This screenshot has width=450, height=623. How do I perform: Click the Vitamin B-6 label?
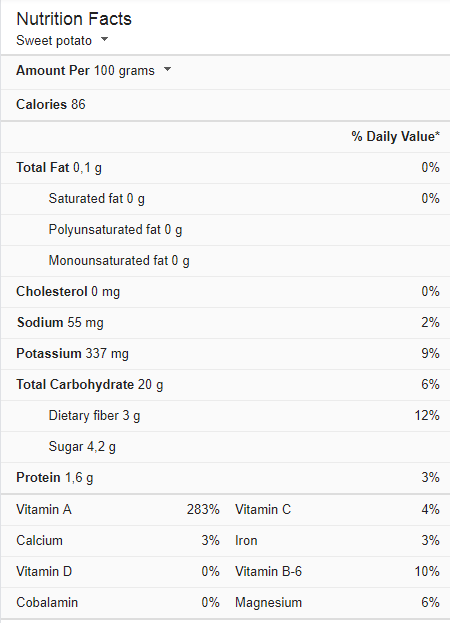[x=268, y=571]
